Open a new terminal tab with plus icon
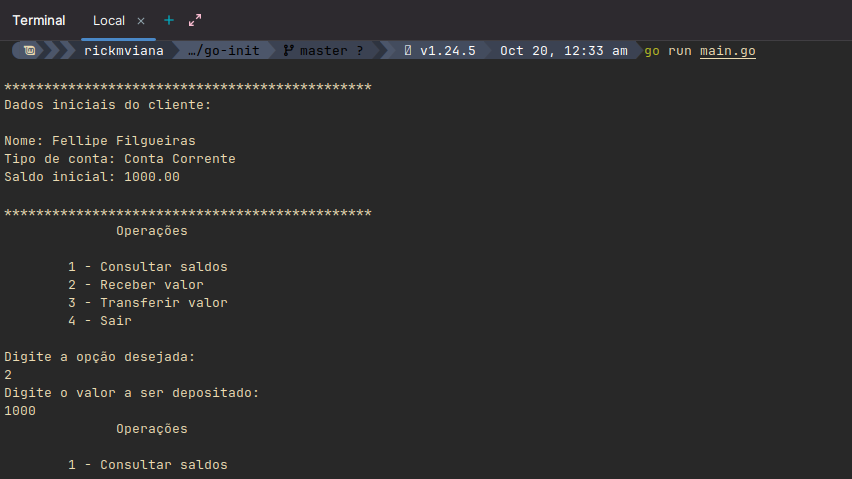The width and height of the screenshot is (852, 479). [169, 20]
